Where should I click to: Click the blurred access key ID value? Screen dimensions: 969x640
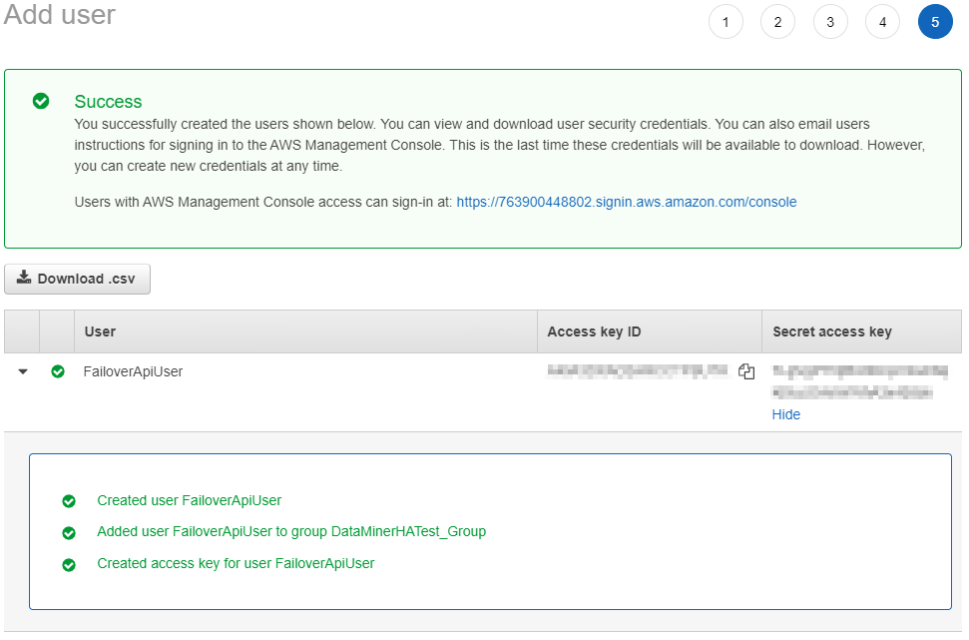(638, 371)
